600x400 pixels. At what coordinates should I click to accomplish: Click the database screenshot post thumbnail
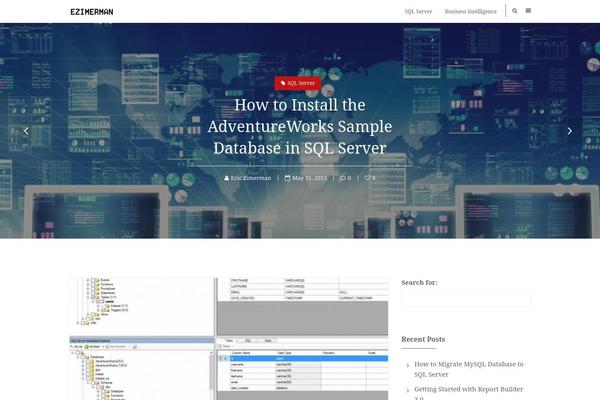coord(229,339)
